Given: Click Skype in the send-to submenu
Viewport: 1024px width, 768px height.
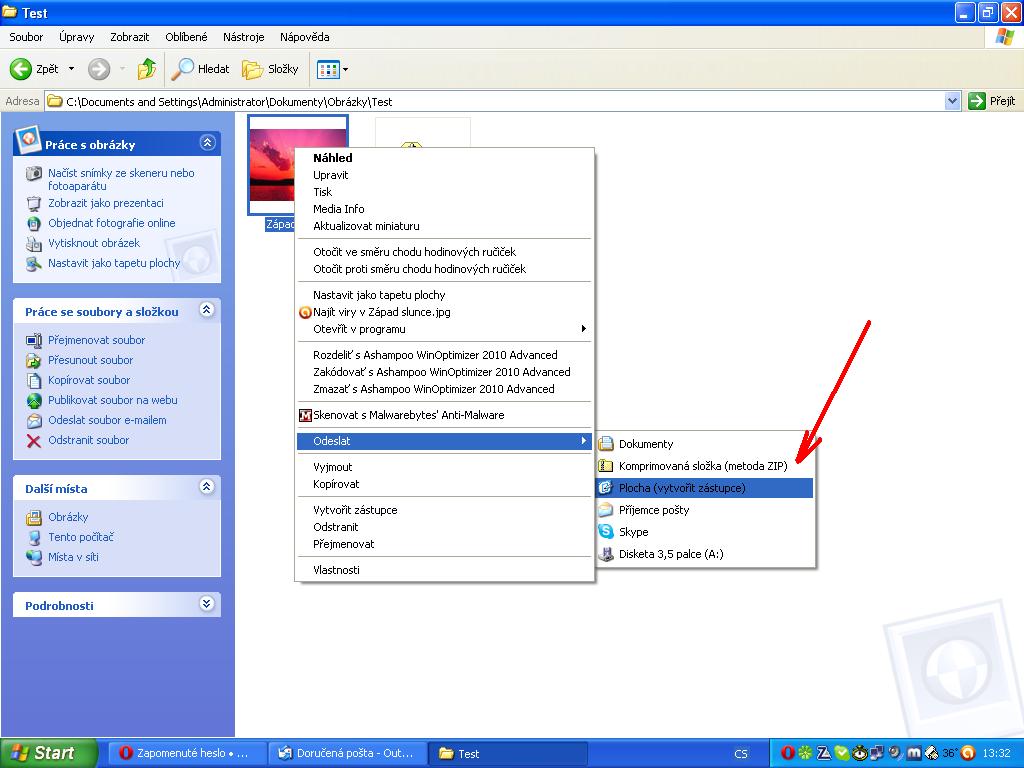Looking at the screenshot, I should click(633, 532).
